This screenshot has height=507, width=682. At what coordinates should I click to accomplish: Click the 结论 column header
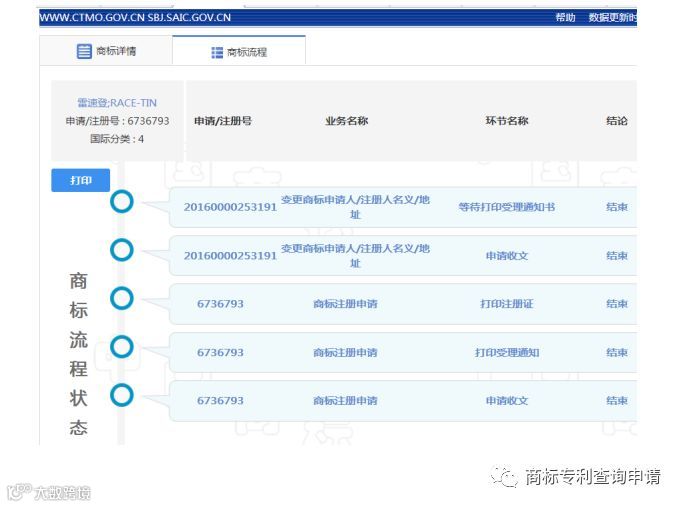617,121
